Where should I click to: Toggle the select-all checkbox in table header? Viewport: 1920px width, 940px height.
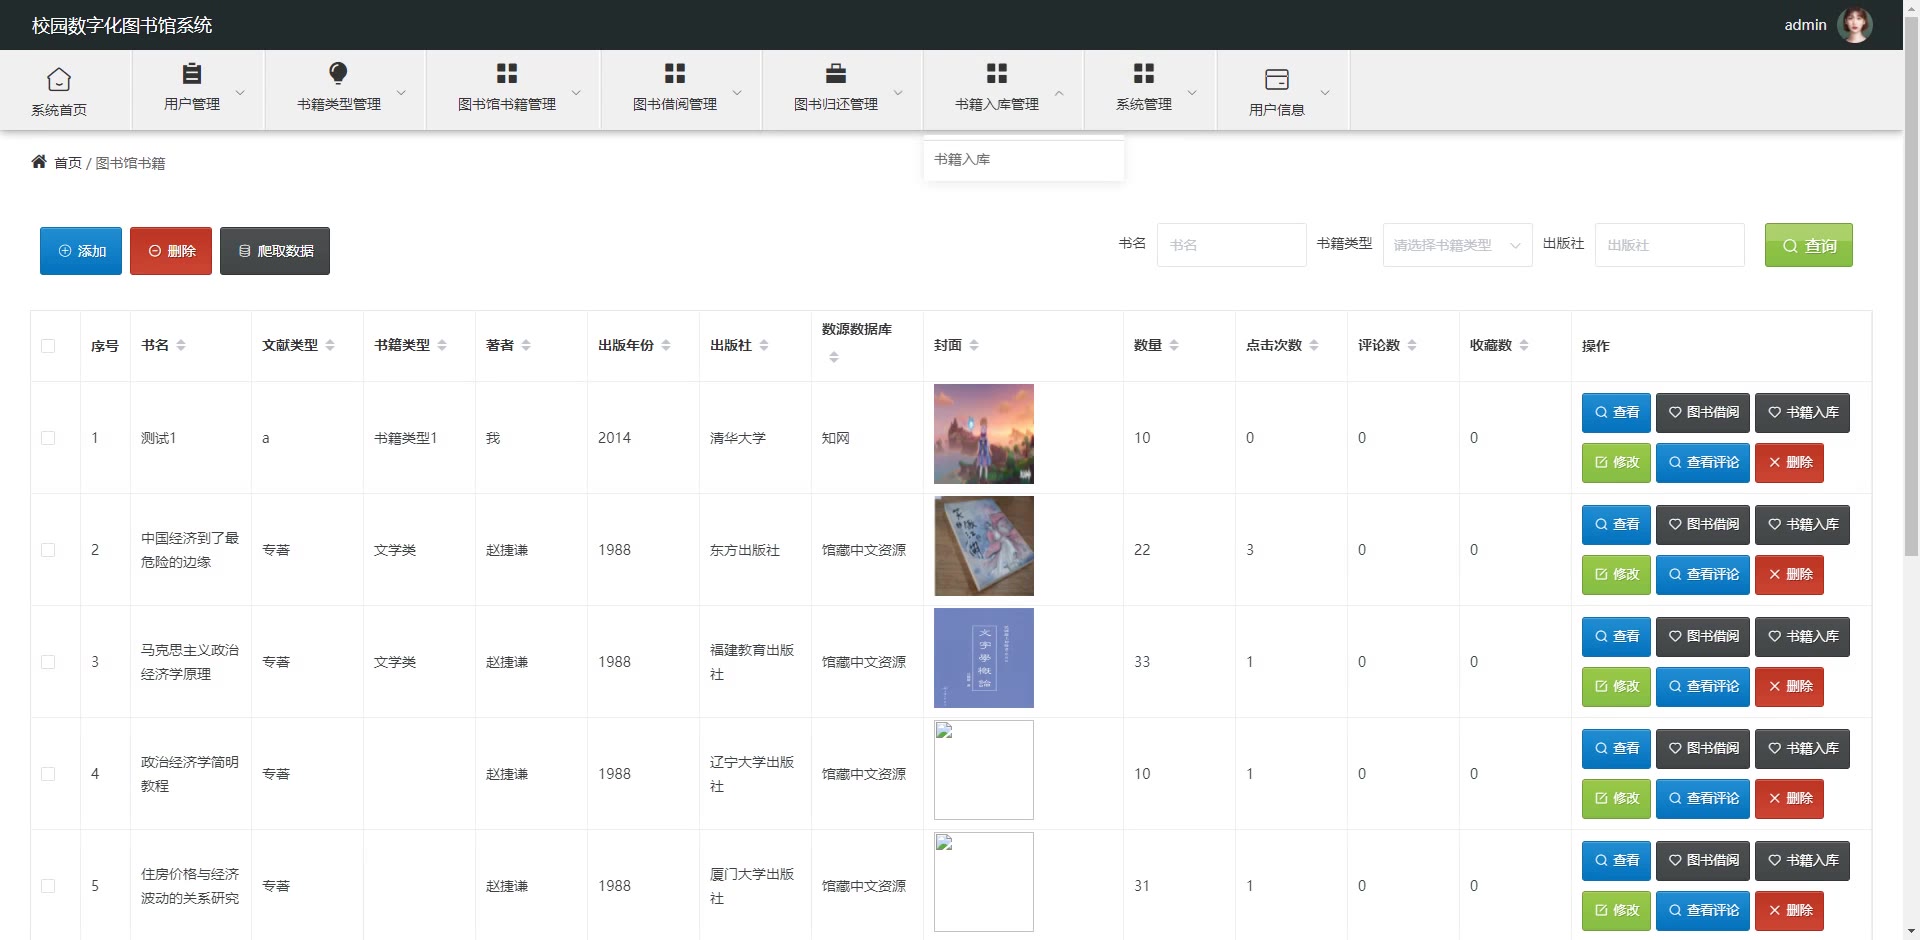pos(48,346)
